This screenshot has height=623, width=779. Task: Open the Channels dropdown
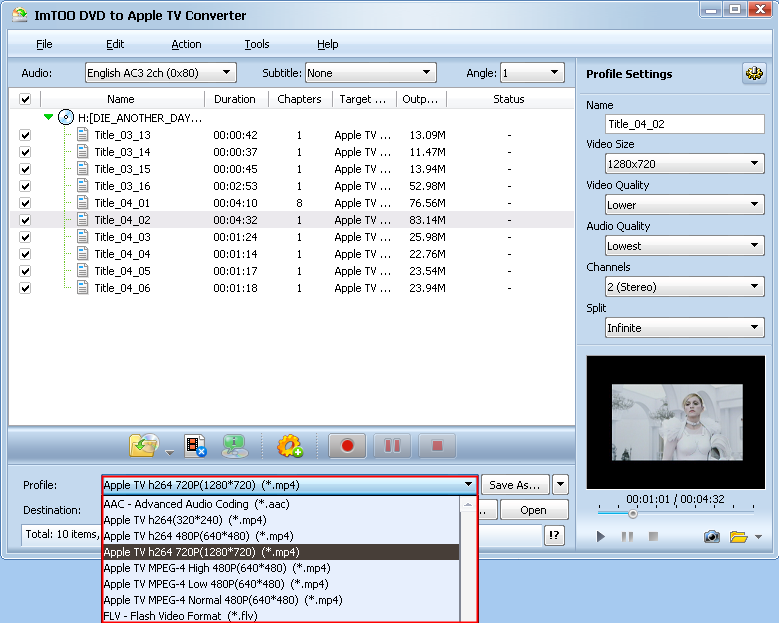[684, 287]
